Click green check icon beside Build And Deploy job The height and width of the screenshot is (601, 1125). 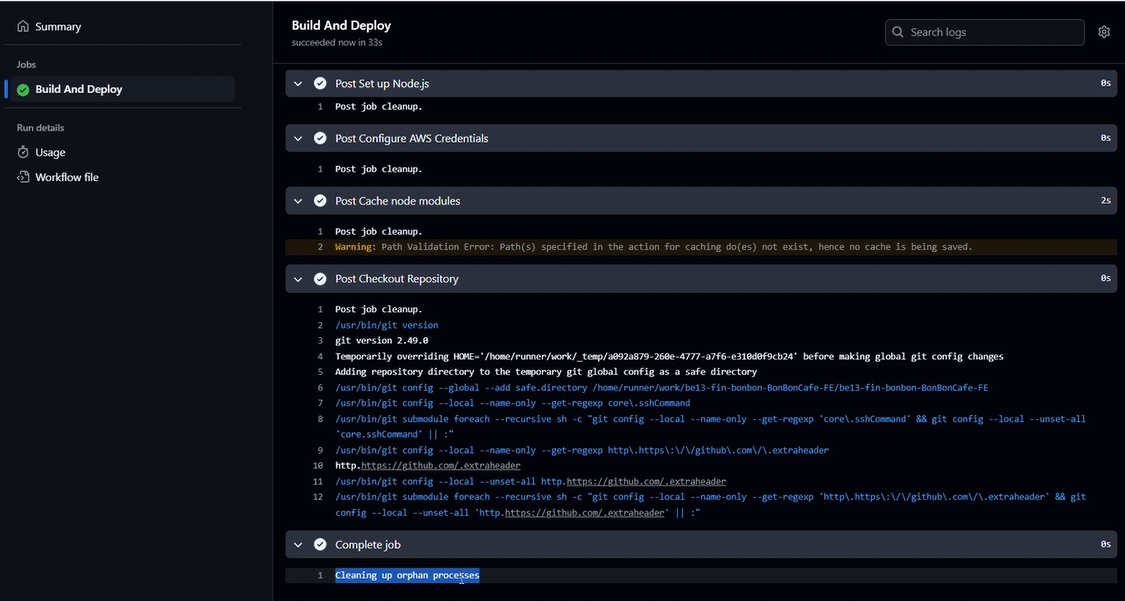coord(23,90)
